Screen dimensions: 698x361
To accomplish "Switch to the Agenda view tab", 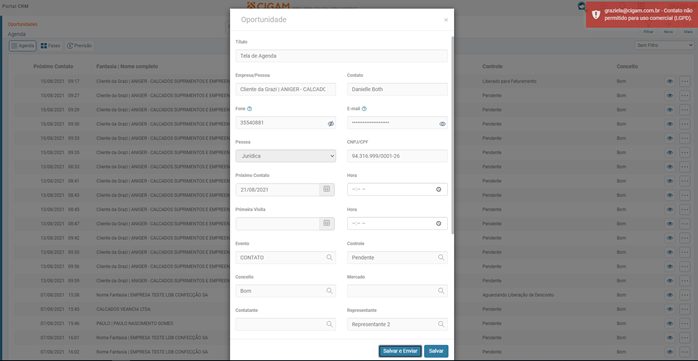I will pyautogui.click(x=23, y=46).
